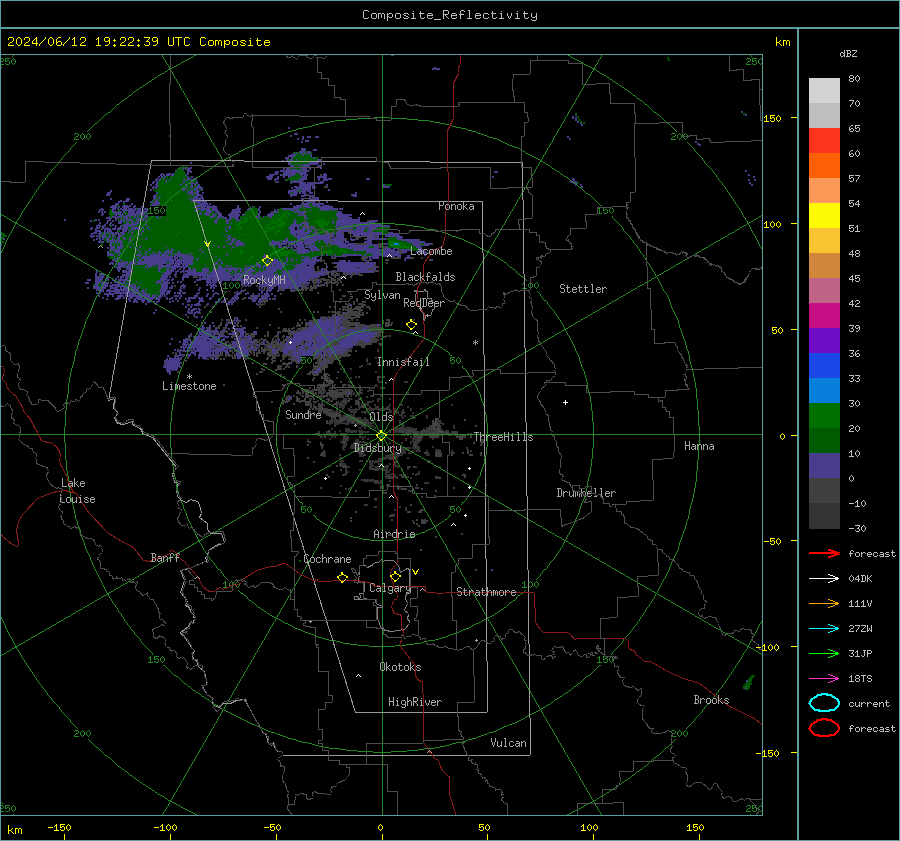Click the orange 111V arrow in the legend
The height and width of the screenshot is (841, 900).
click(824, 603)
